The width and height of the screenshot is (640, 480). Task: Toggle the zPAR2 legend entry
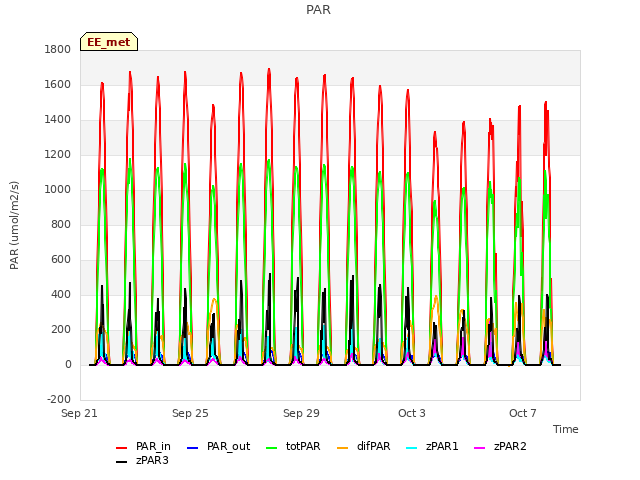coord(500,447)
